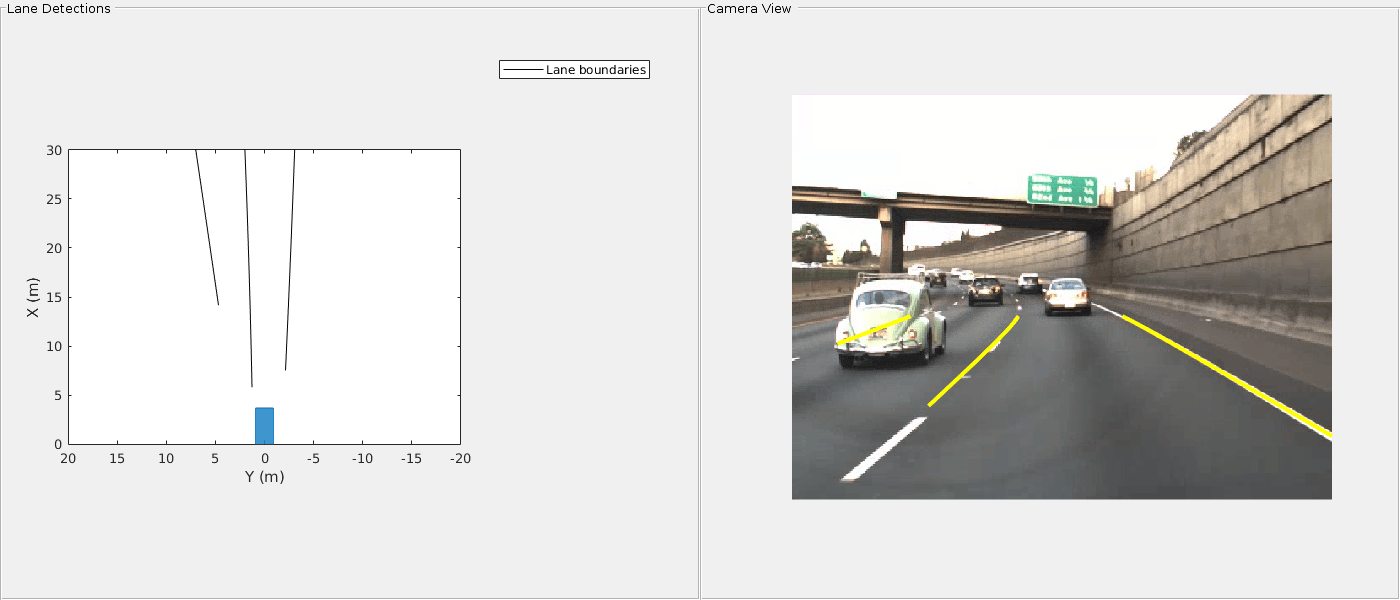
Task: Click the green highway sign in camera image
Action: pyautogui.click(x=1062, y=190)
